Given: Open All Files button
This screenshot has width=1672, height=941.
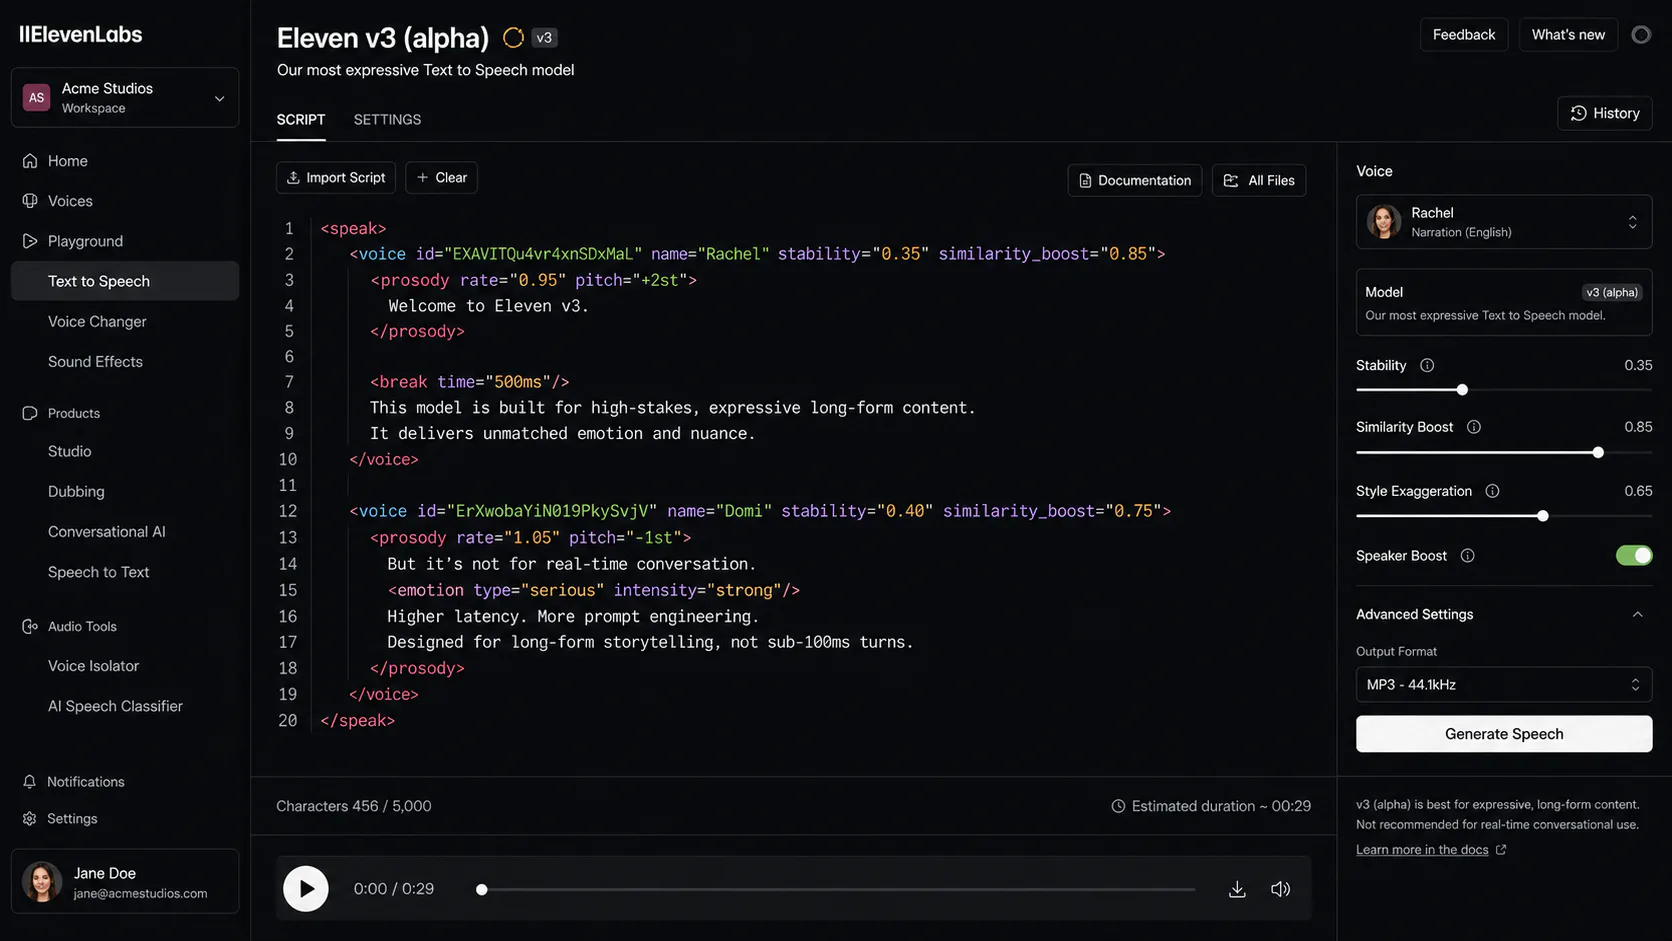Looking at the screenshot, I should click(x=1259, y=180).
